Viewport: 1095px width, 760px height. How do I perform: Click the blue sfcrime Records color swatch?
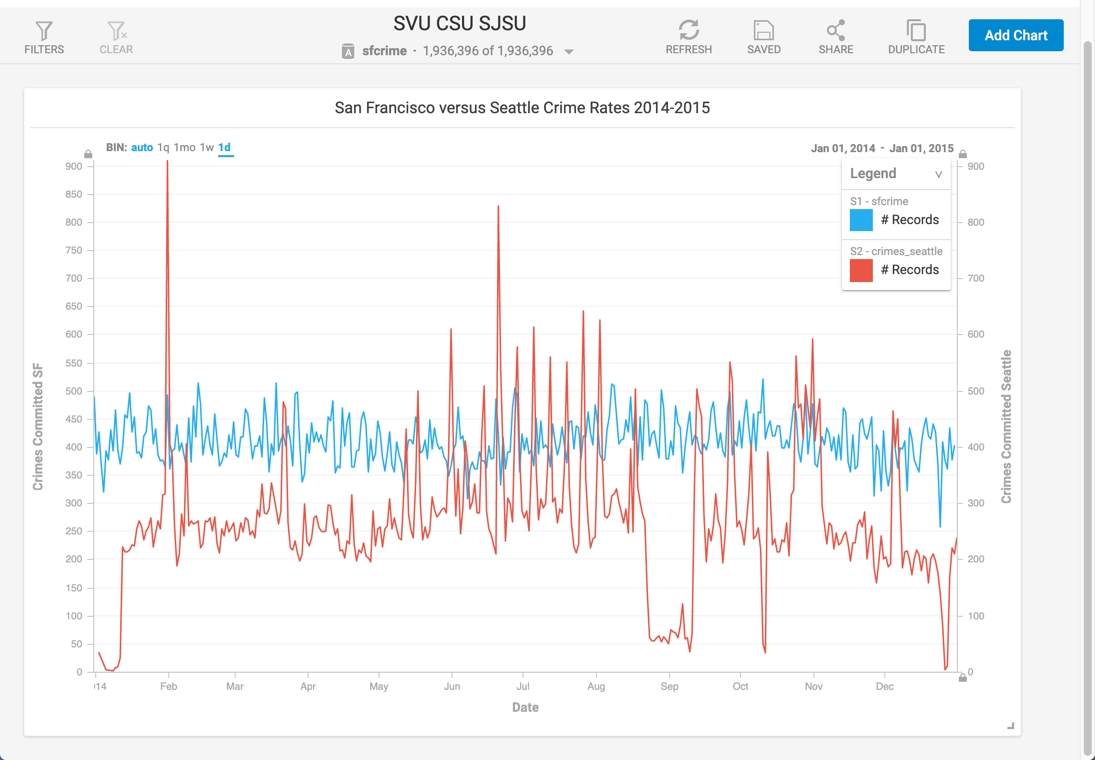[x=861, y=220]
